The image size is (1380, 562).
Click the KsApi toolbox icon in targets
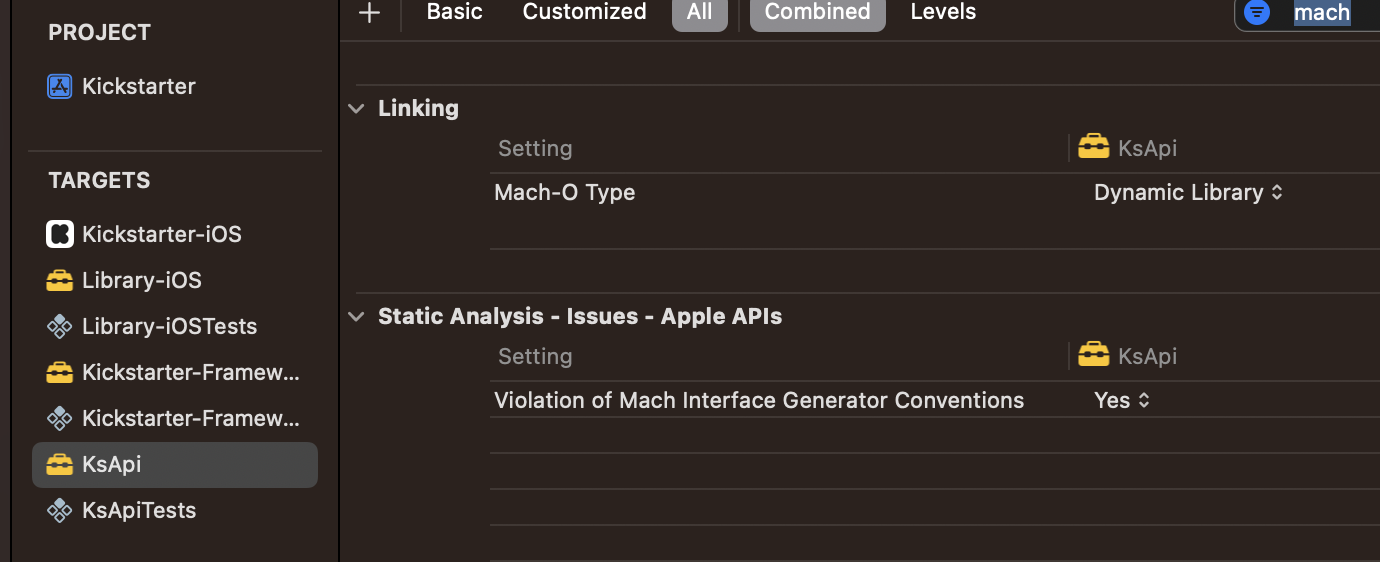point(60,465)
